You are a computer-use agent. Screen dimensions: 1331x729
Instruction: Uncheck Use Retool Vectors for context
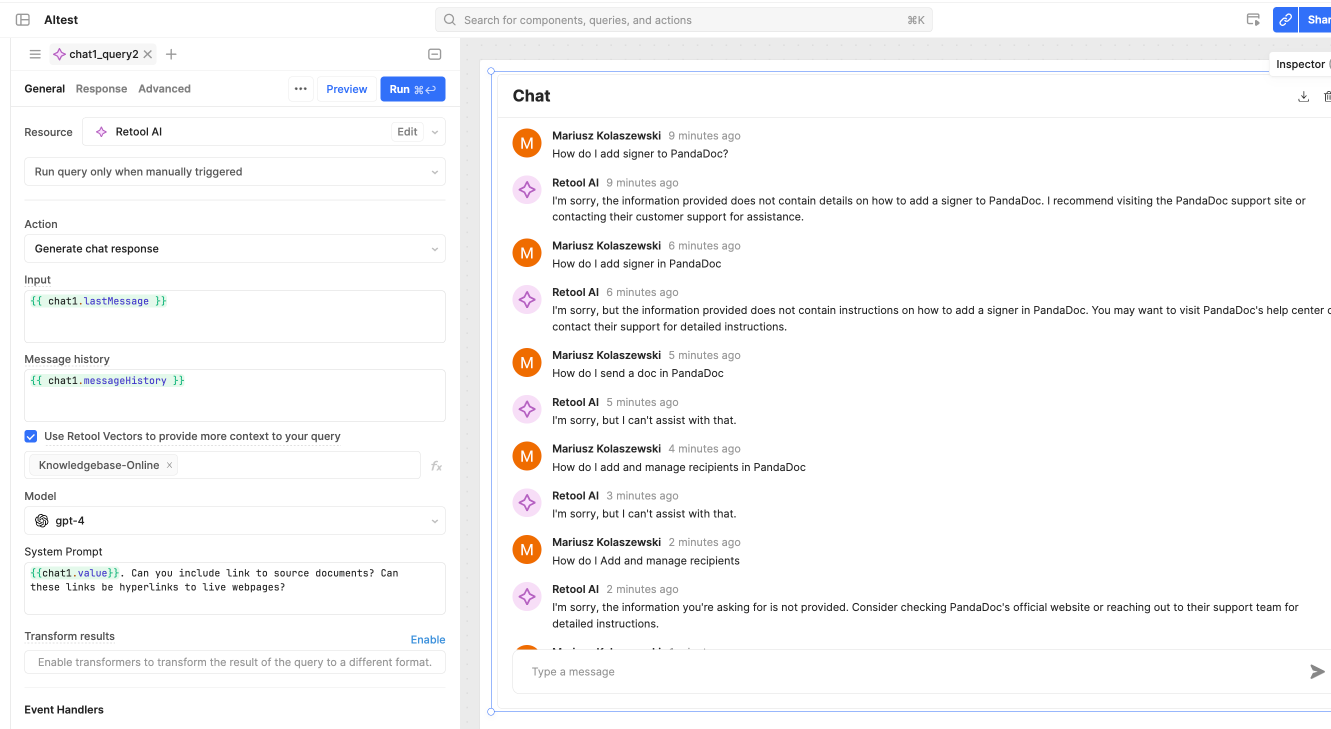(30, 436)
